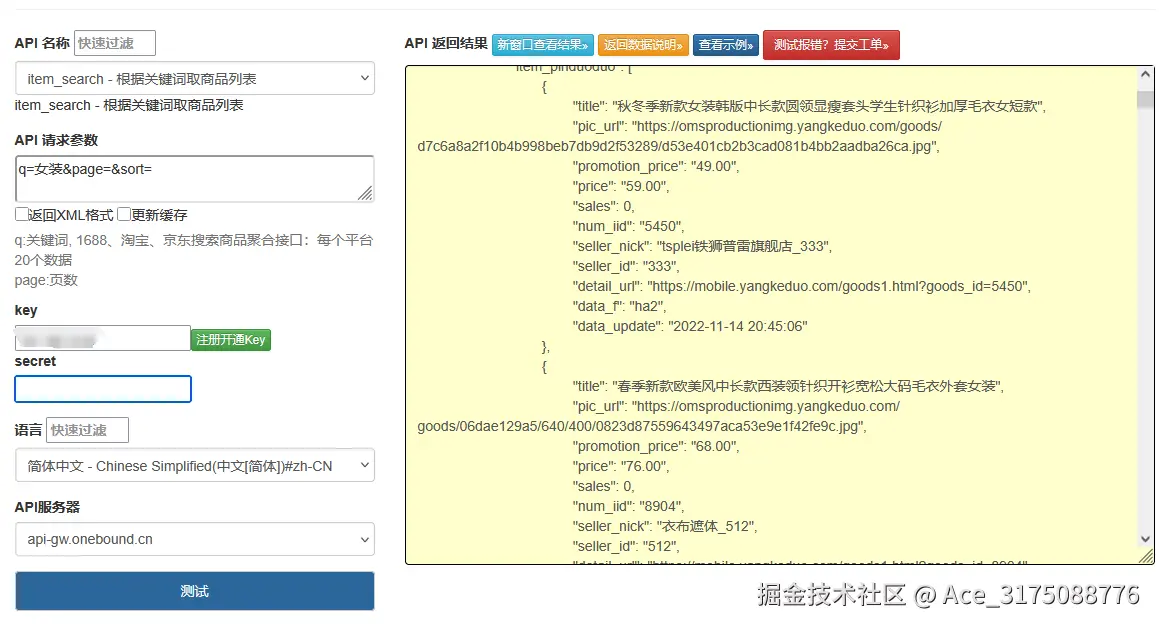Viewport: 1159px width, 628px height.
Task: Click the "promotion_price": "49.00" line
Action: click(x=656, y=166)
